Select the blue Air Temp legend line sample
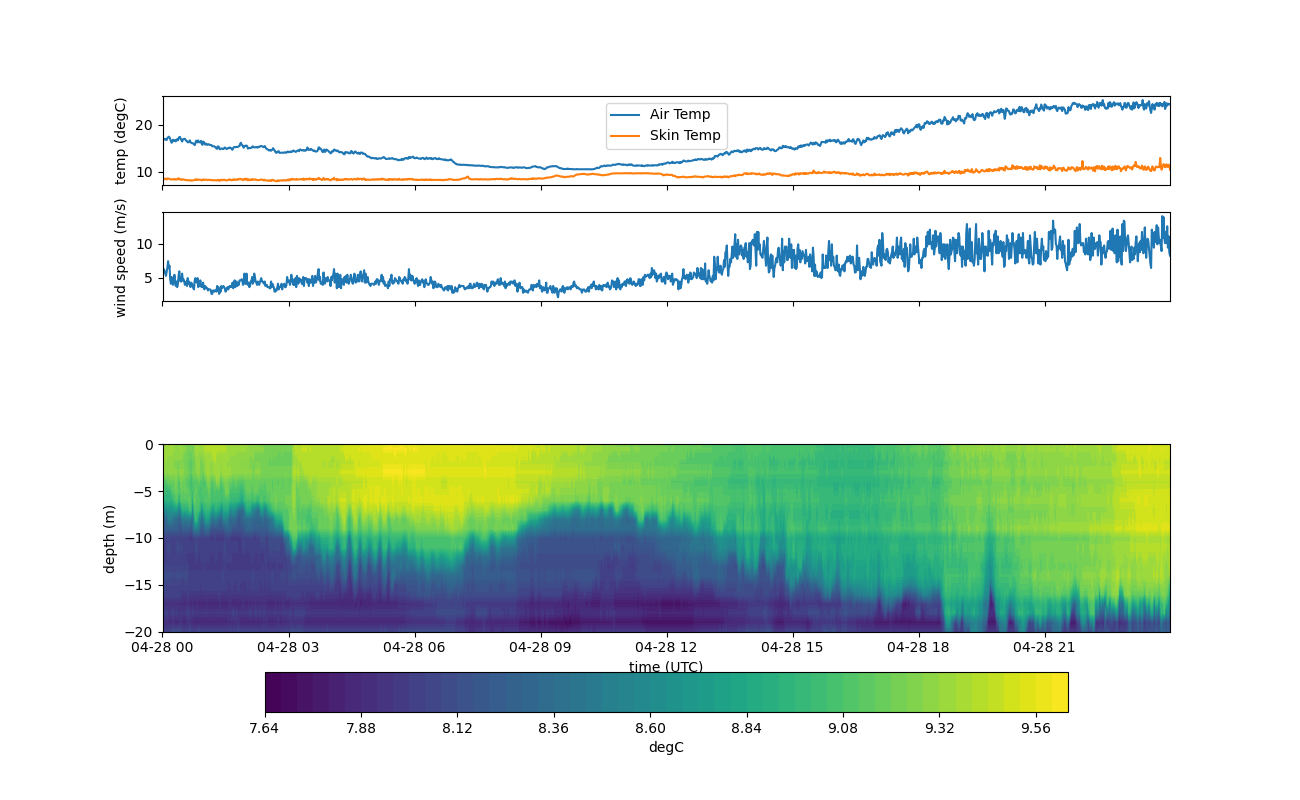This screenshot has height=800, width=1300. pos(626,115)
